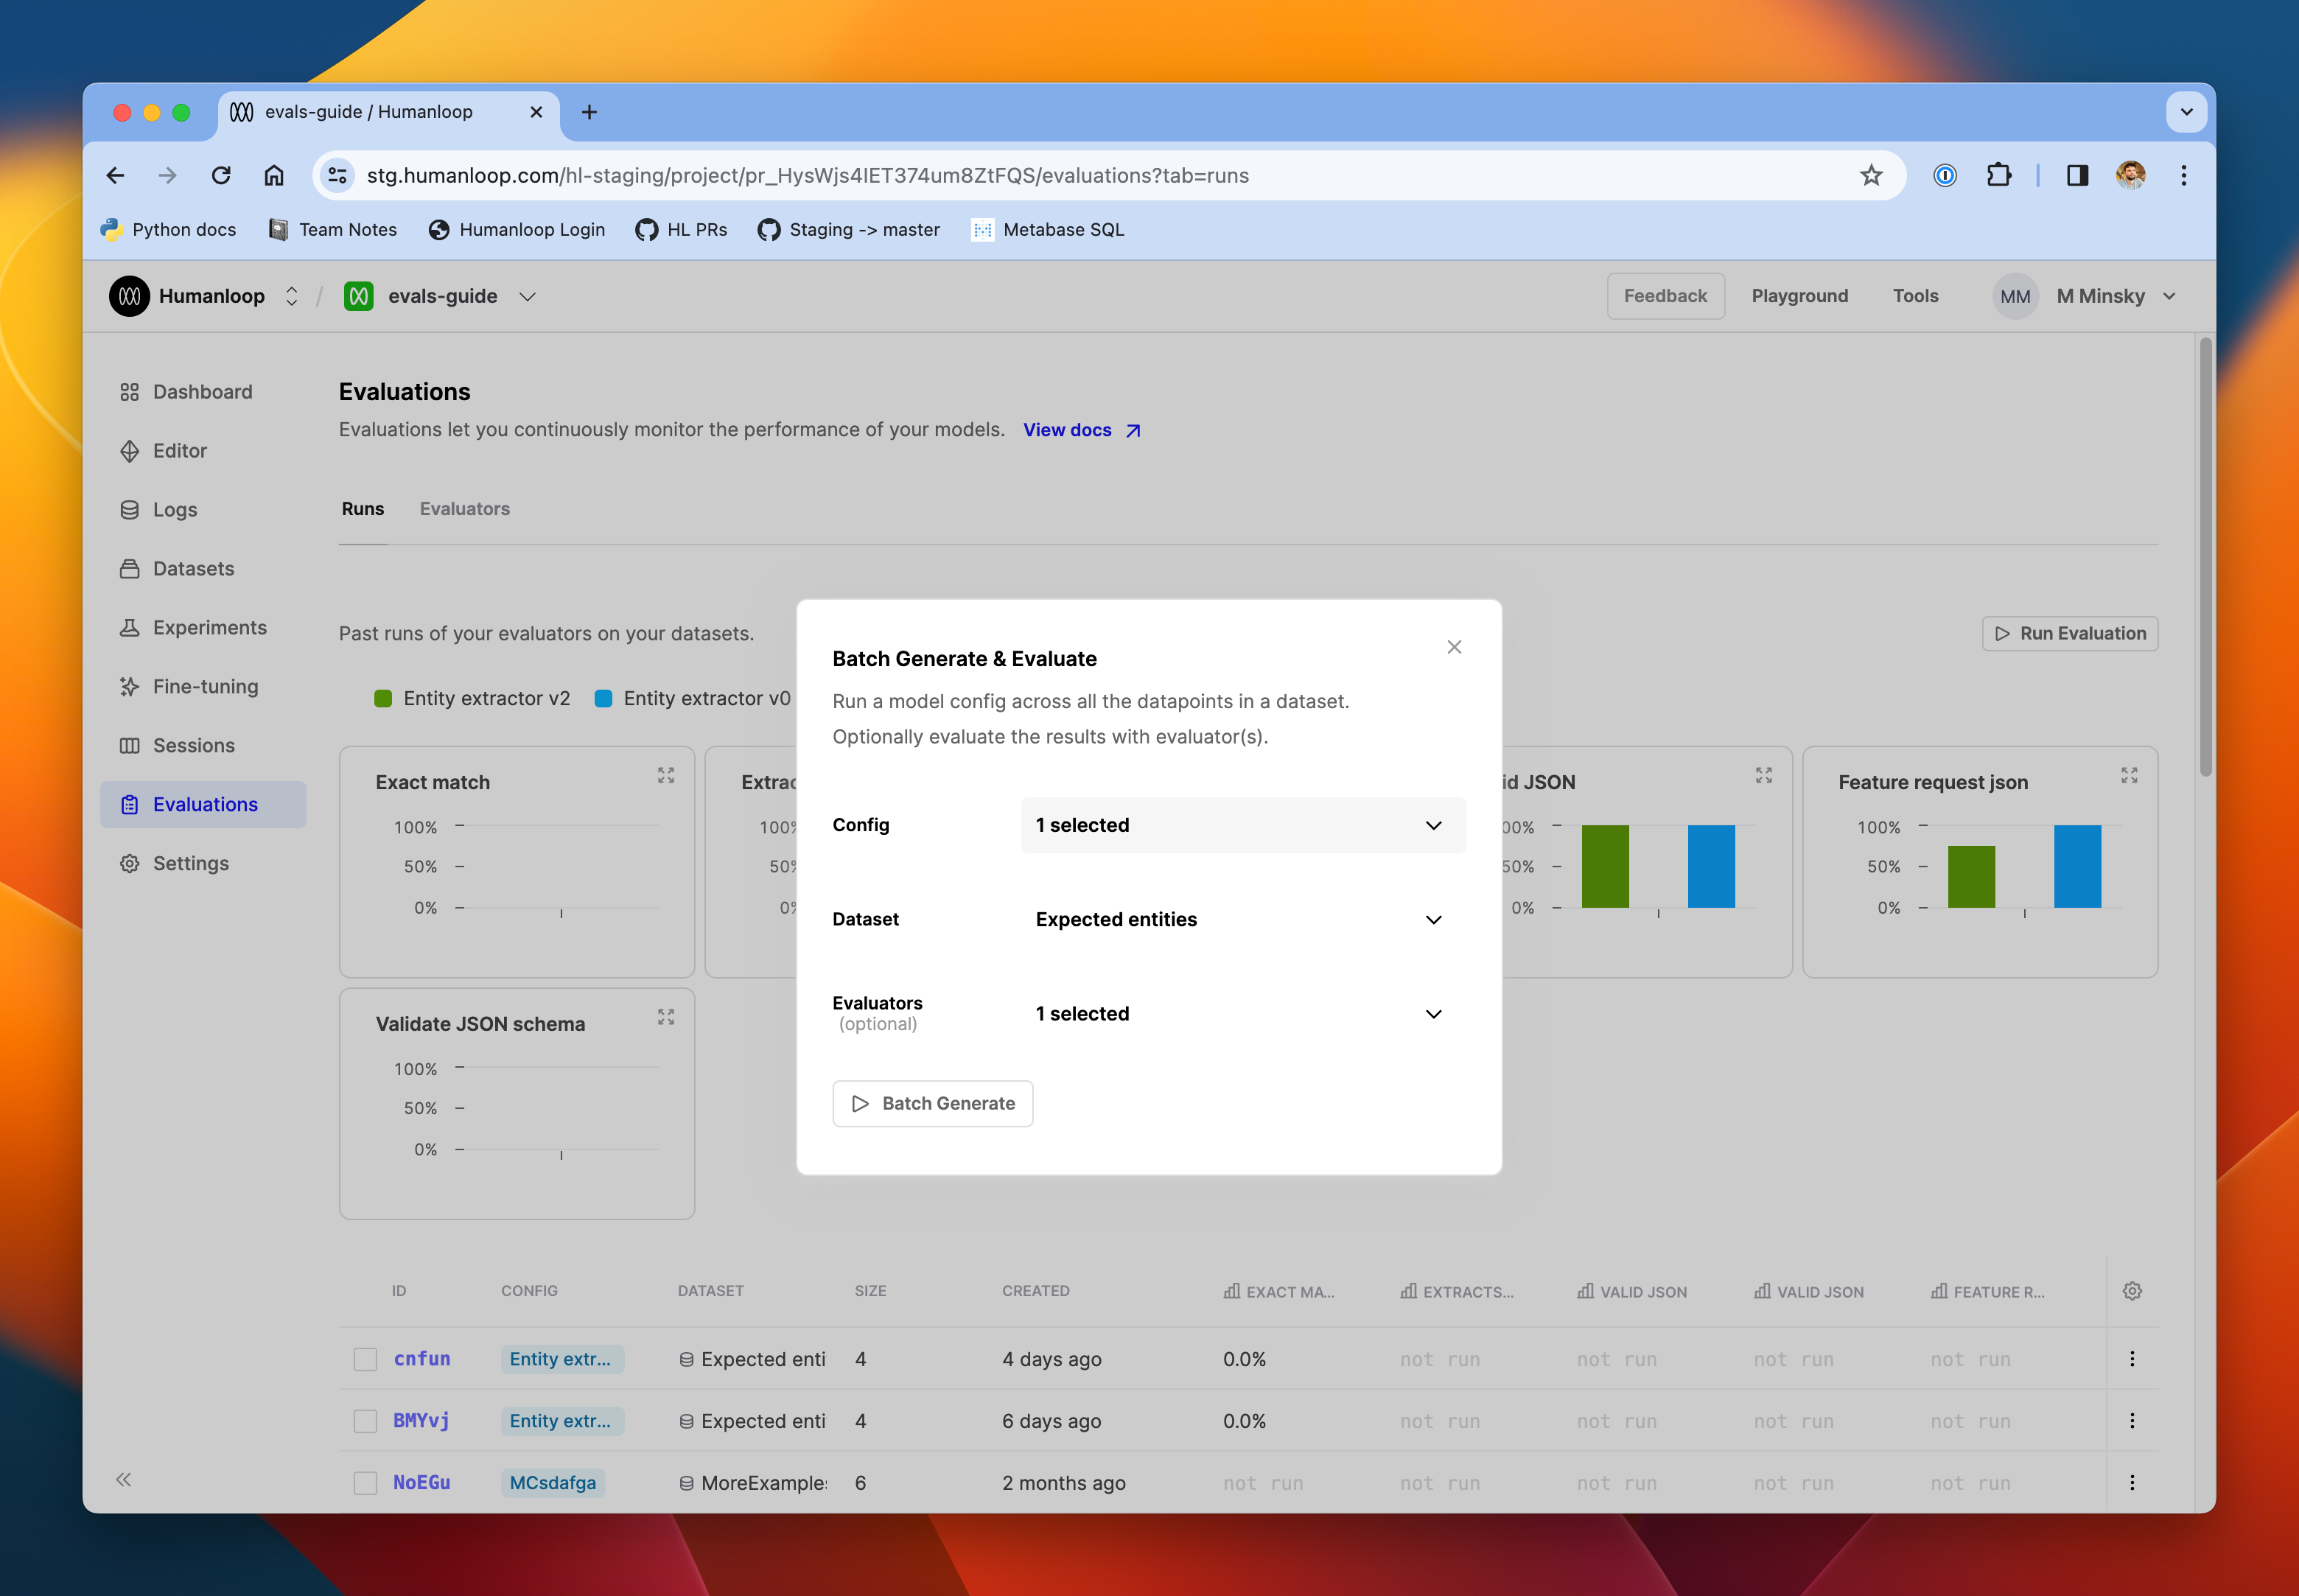Check the checkbox for run cnfun
Image resolution: width=2299 pixels, height=1596 pixels.
pos(365,1359)
